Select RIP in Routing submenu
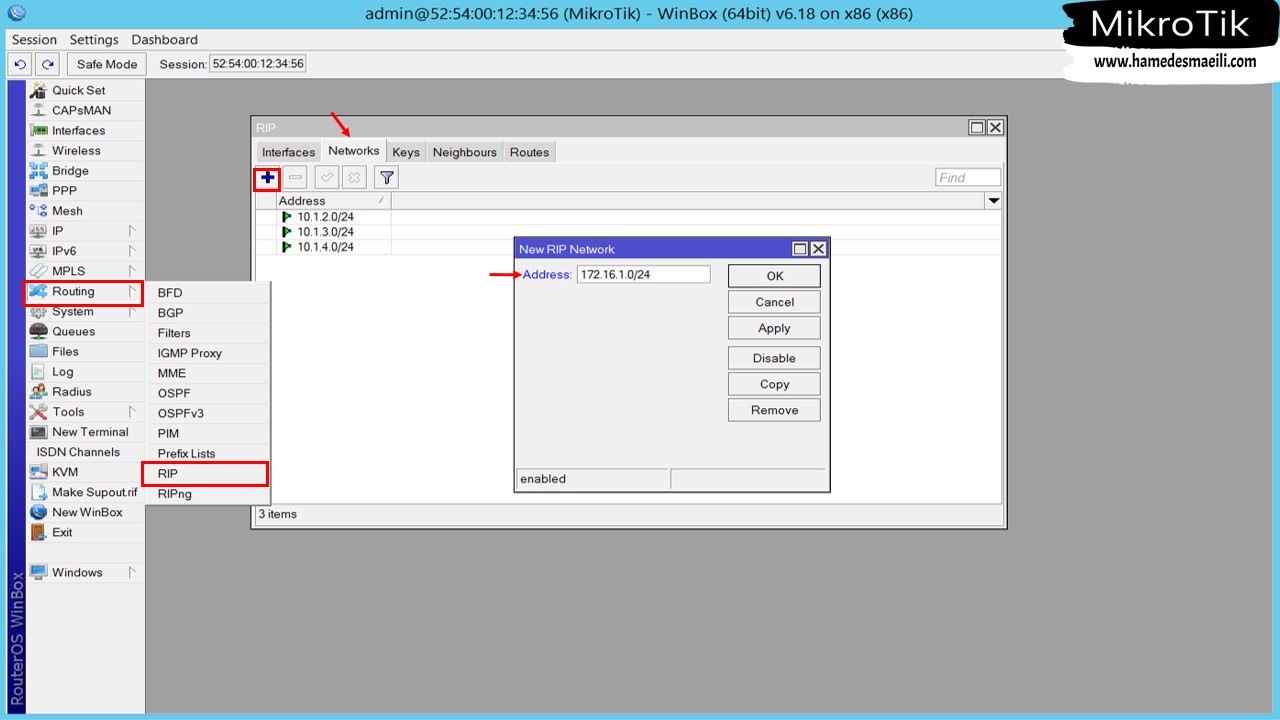This screenshot has width=1280, height=720. [x=205, y=473]
